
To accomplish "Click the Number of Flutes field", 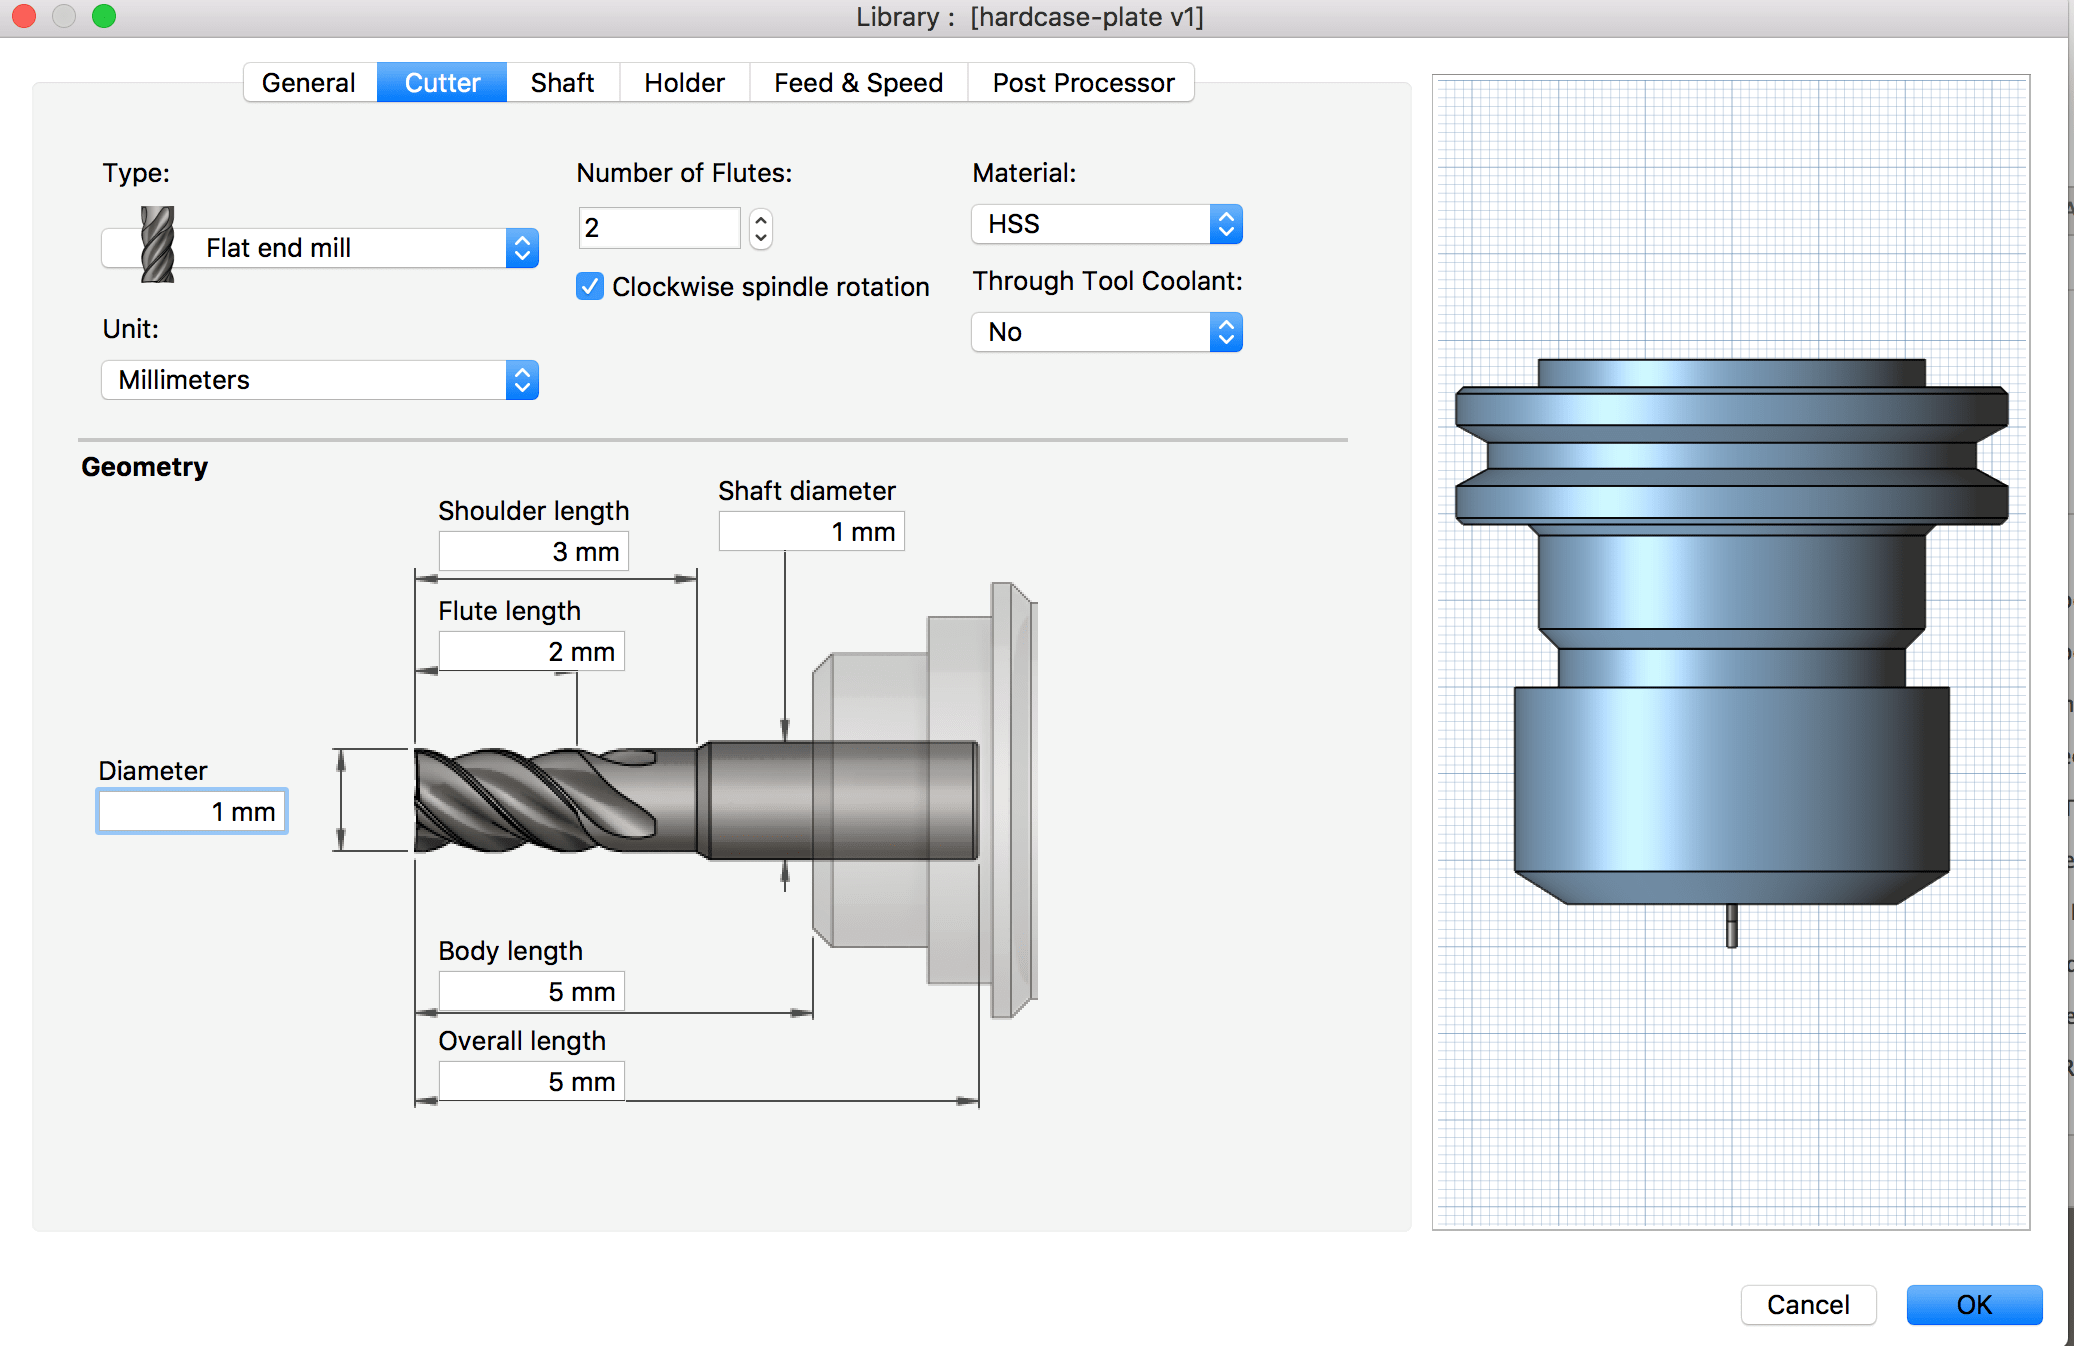I will pyautogui.click(x=659, y=228).
